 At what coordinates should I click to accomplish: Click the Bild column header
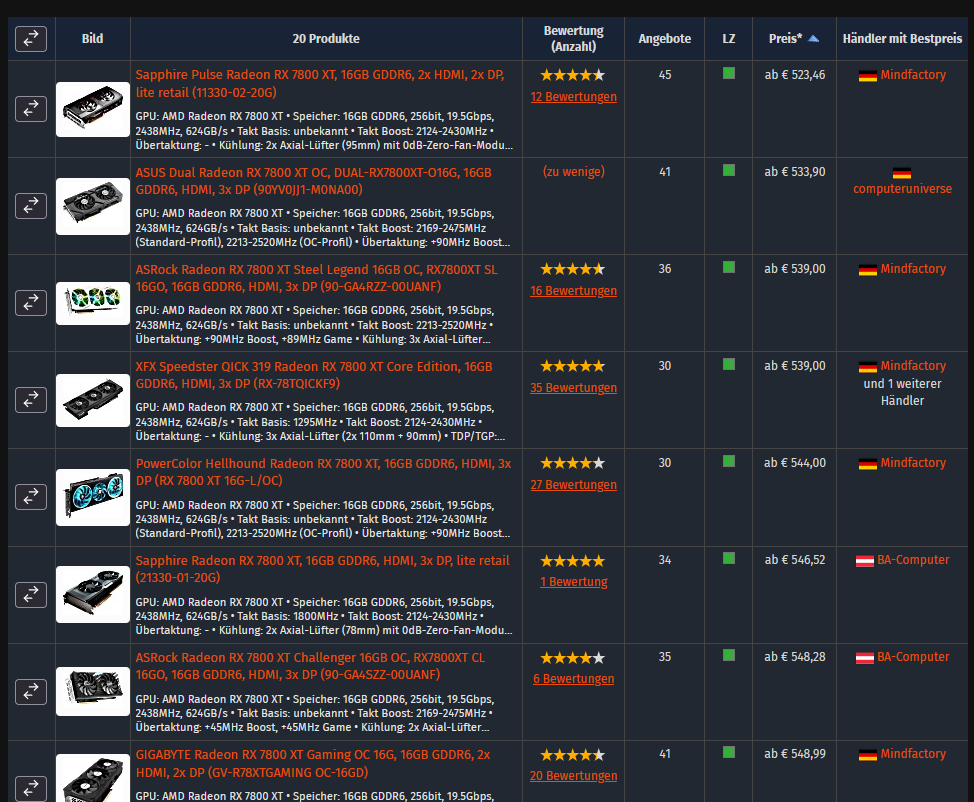93,39
